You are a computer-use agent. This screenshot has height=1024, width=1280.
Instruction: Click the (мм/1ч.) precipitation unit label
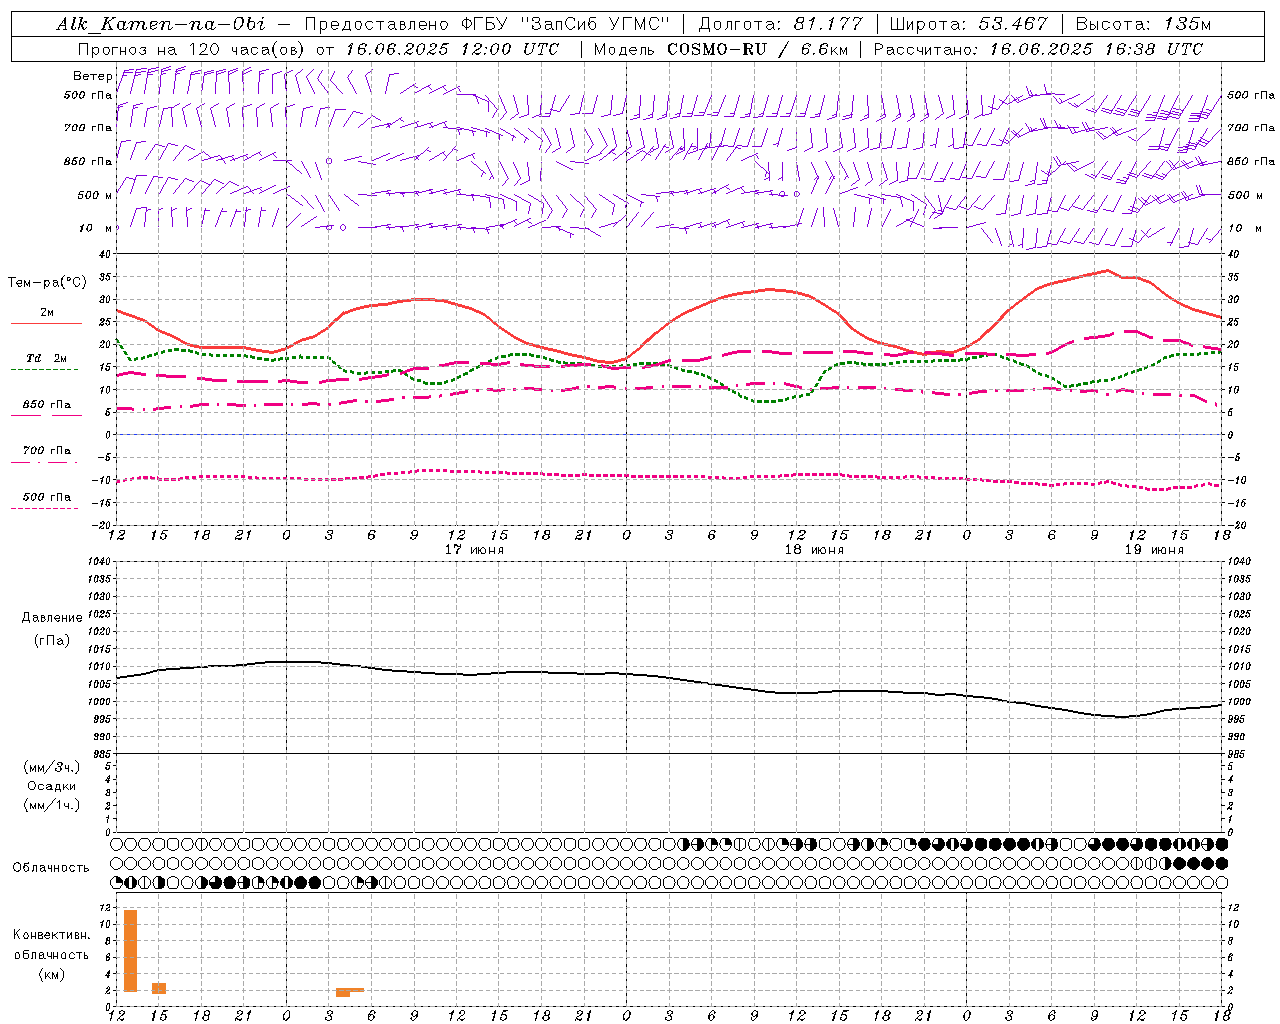[51, 805]
